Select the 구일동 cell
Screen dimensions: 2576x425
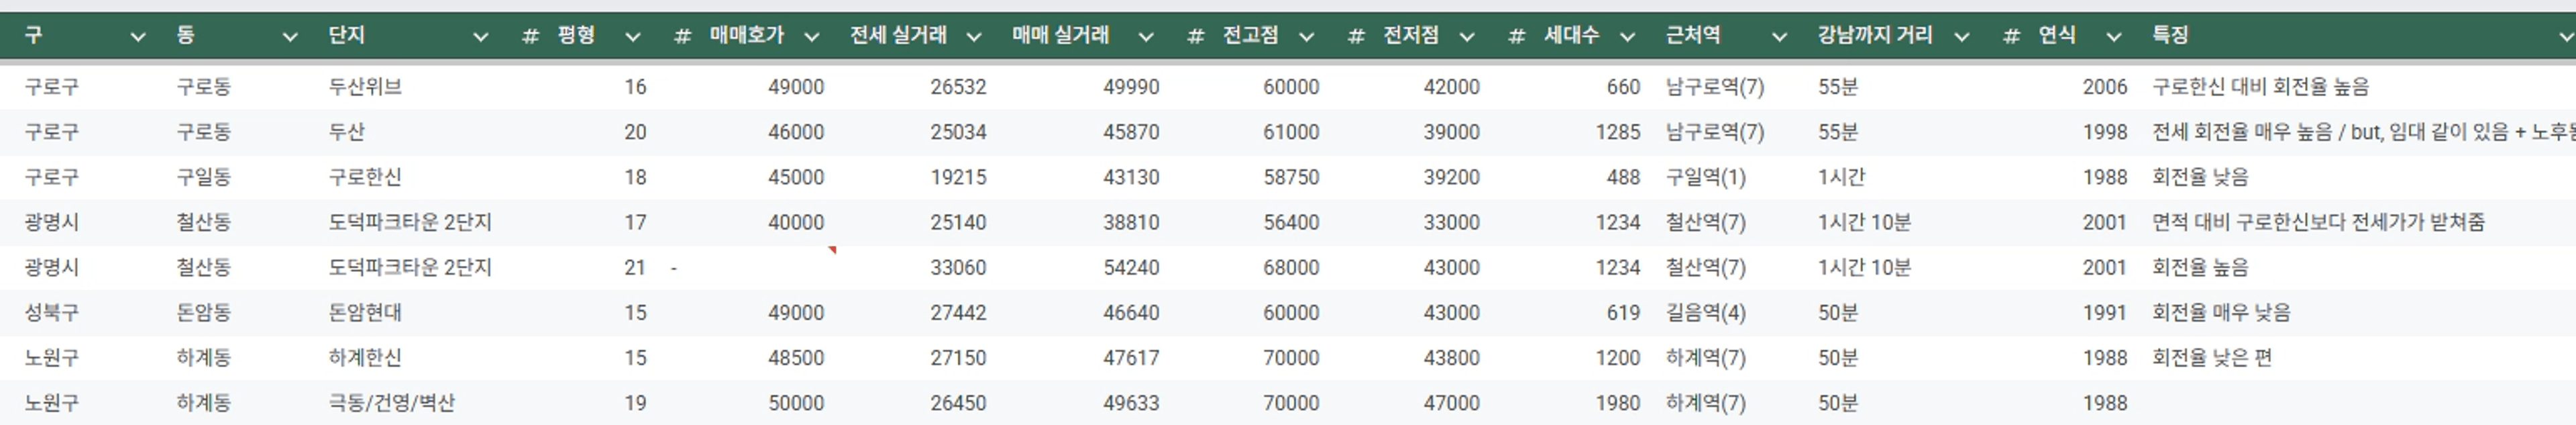pos(204,177)
